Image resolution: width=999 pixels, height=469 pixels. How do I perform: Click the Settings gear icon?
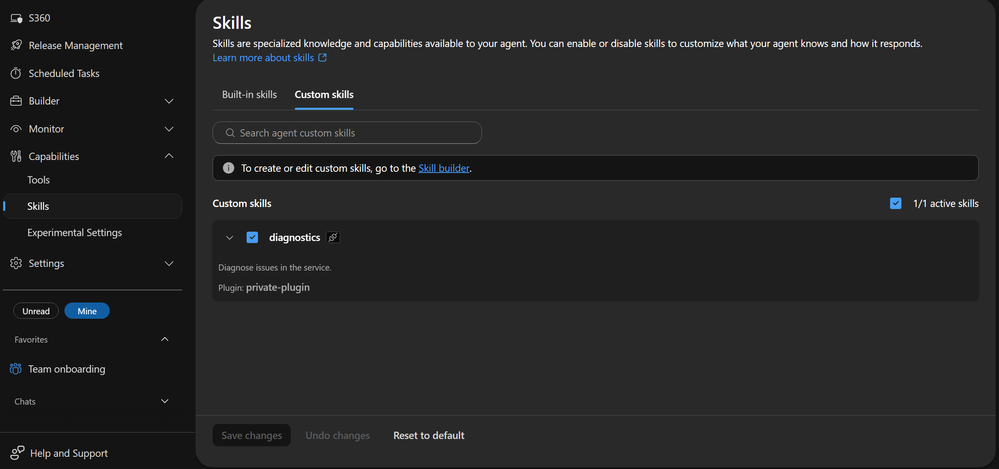tap(17, 263)
